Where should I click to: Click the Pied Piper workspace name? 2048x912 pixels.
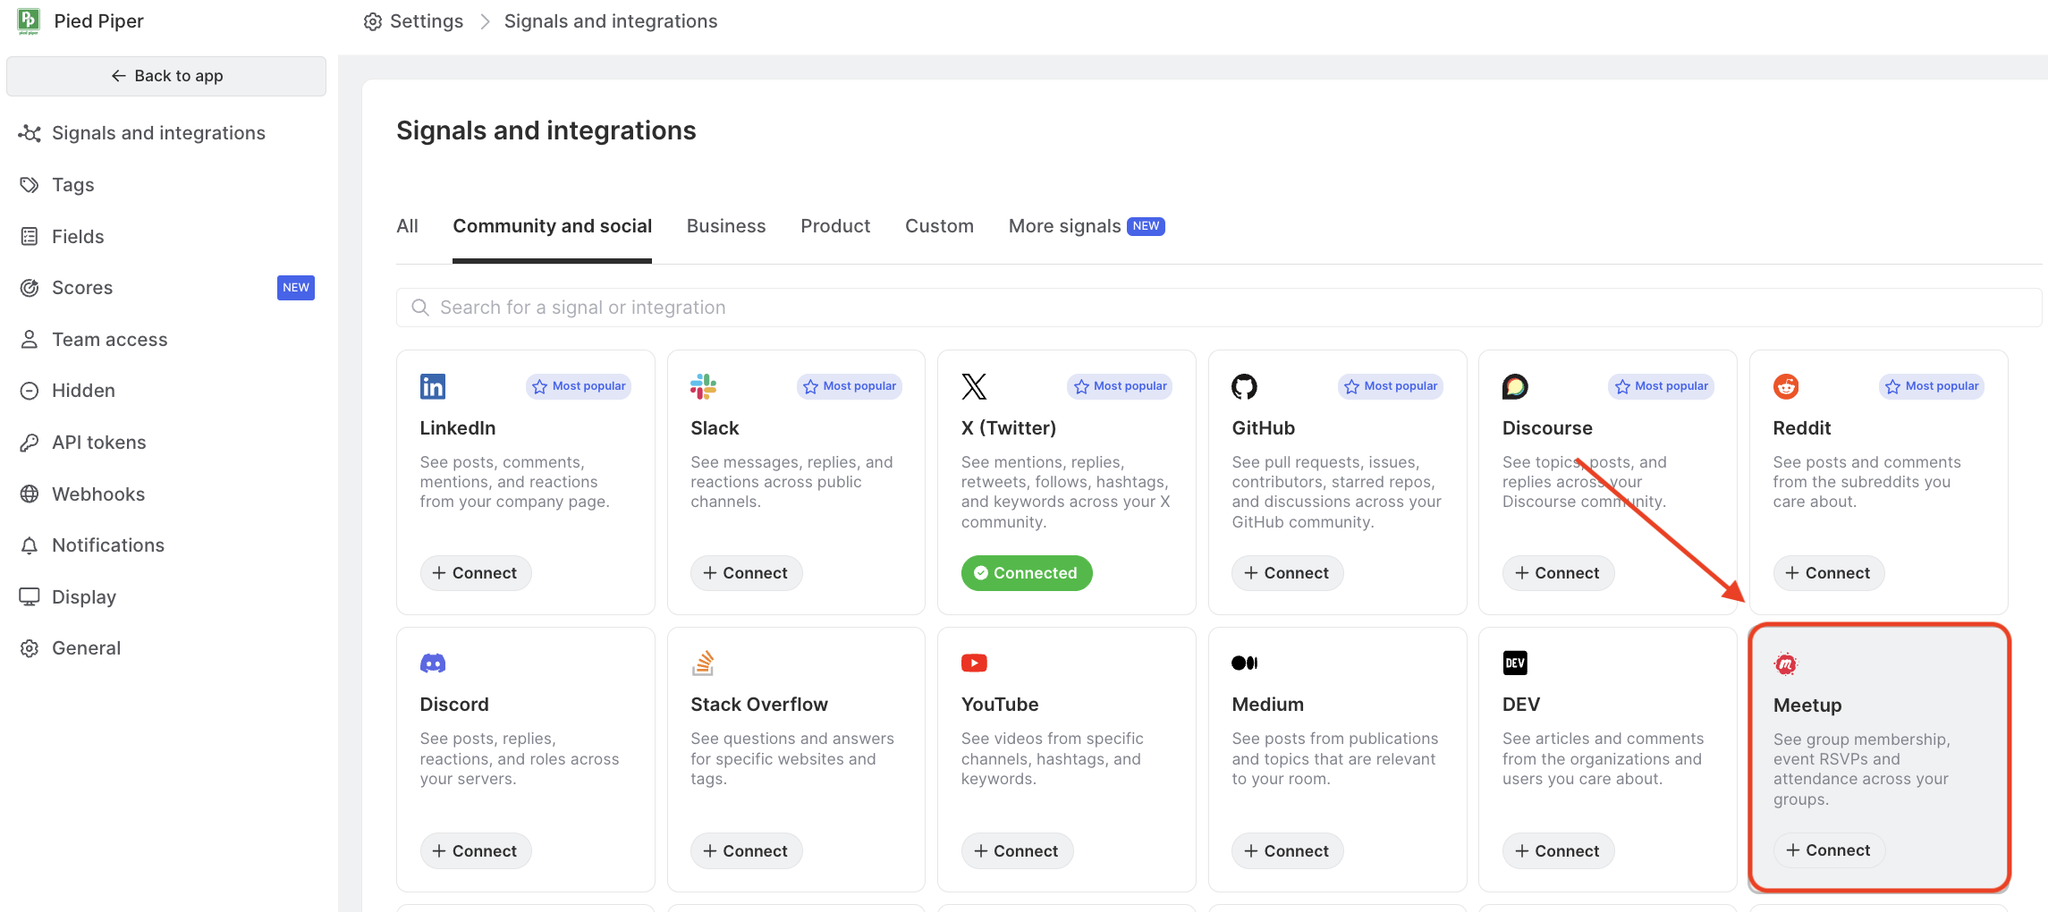[x=99, y=22]
